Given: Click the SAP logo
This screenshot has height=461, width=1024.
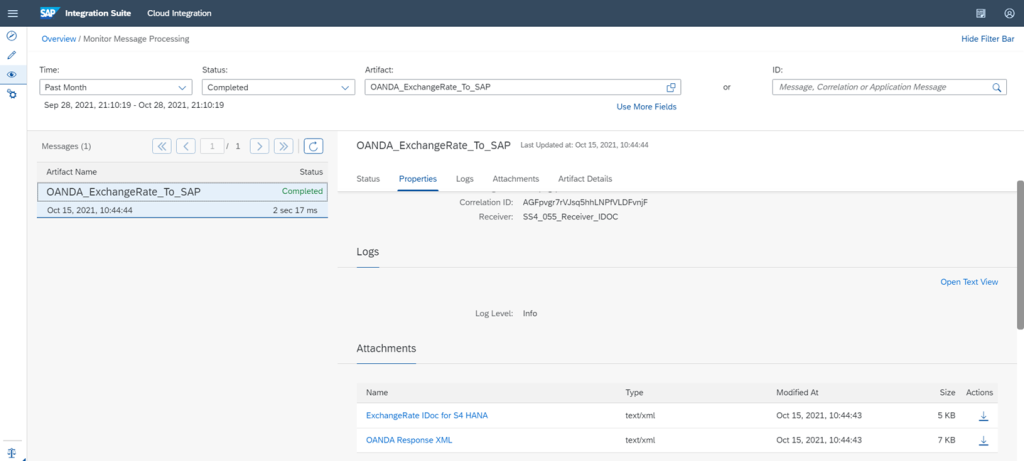Looking at the screenshot, I should (x=48, y=13).
